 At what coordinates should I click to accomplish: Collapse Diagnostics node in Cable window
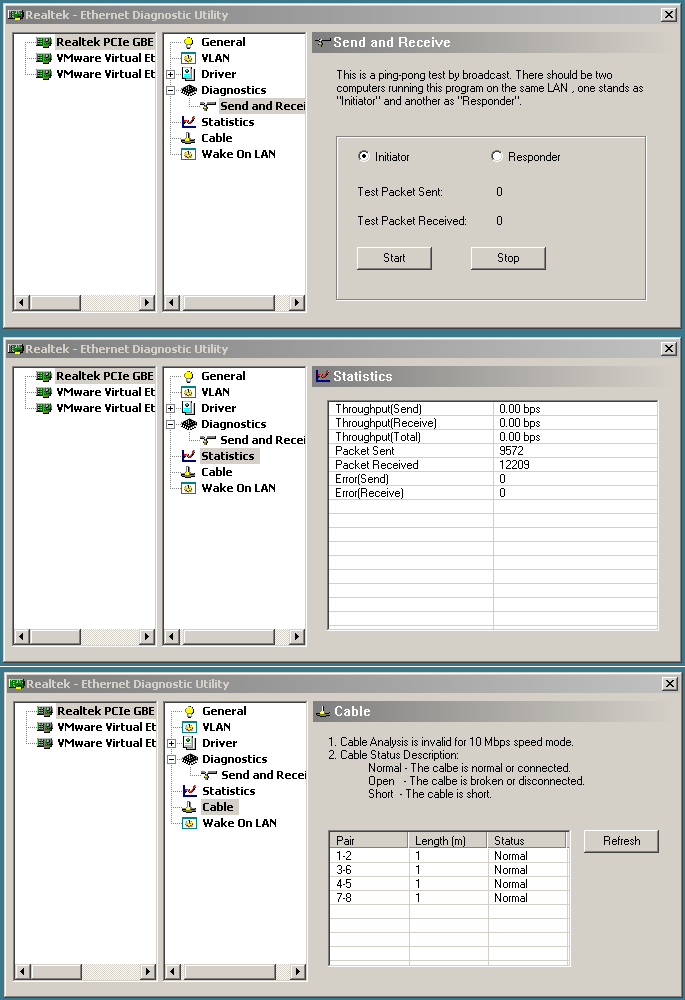pos(172,760)
